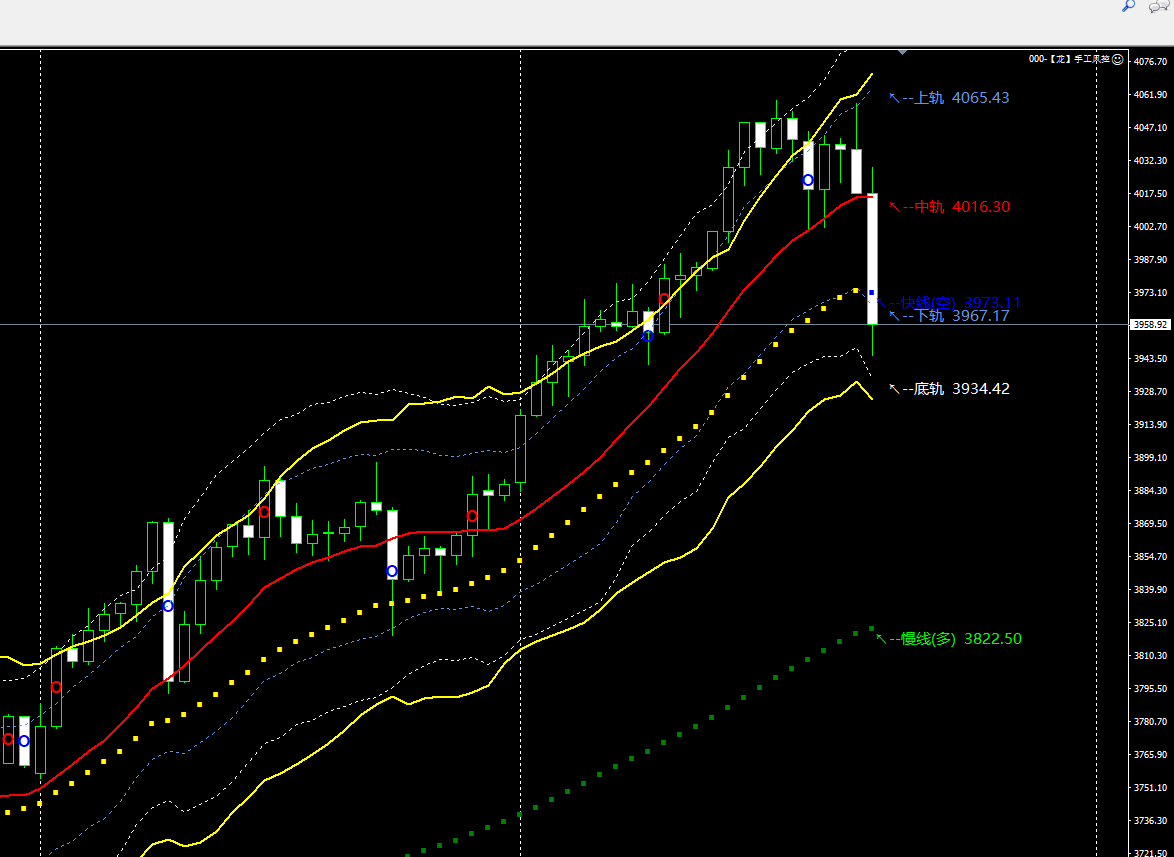
Task: Click price scale value 4032.30
Action: [x=1151, y=160]
